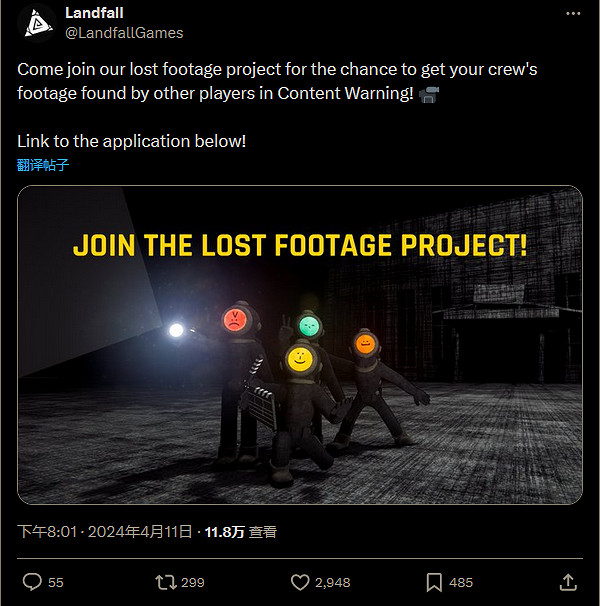Click the reply comment icon

pyautogui.click(x=32, y=581)
